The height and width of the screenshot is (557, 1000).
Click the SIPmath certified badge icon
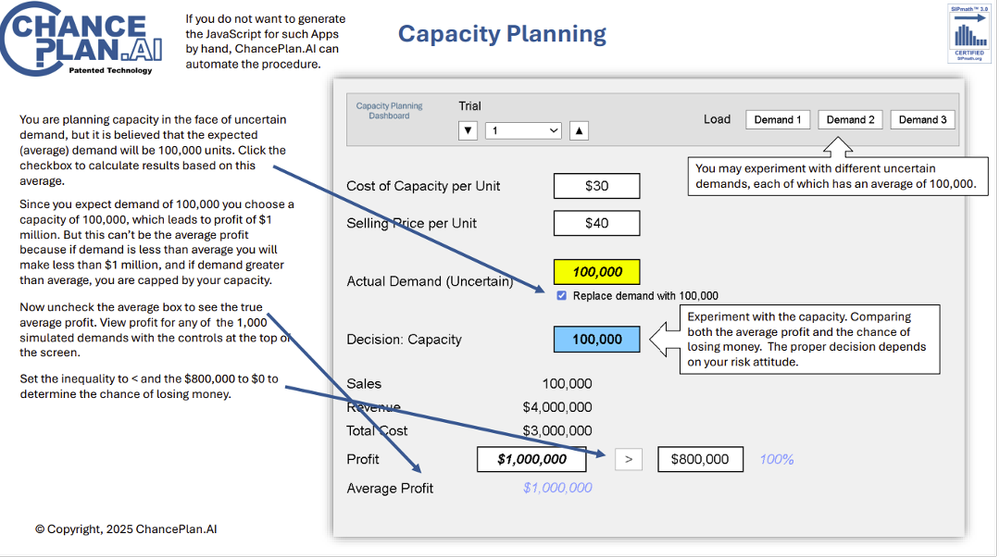coord(969,34)
